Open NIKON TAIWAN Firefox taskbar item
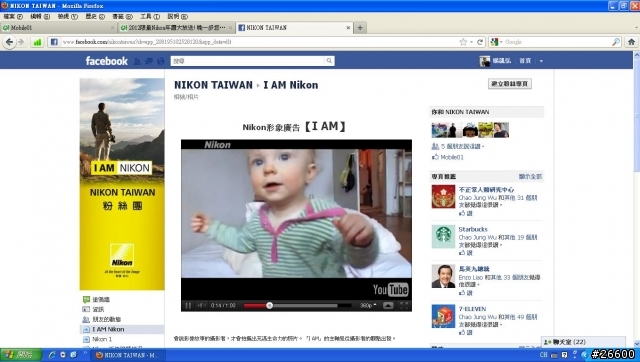 coord(127,355)
